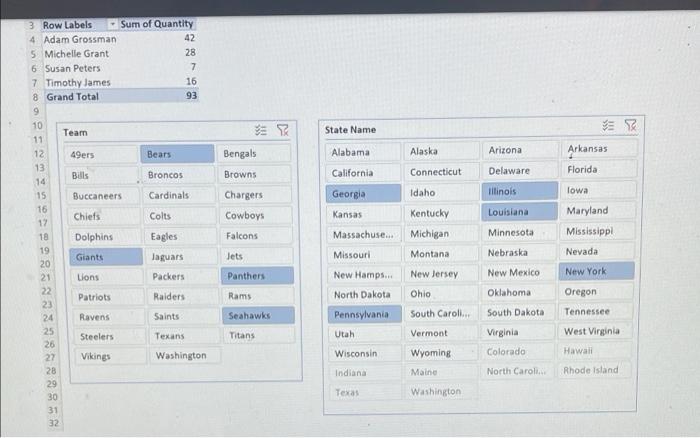Choose Patriots in the Team slicer
700x438 pixels.
click(x=108, y=297)
